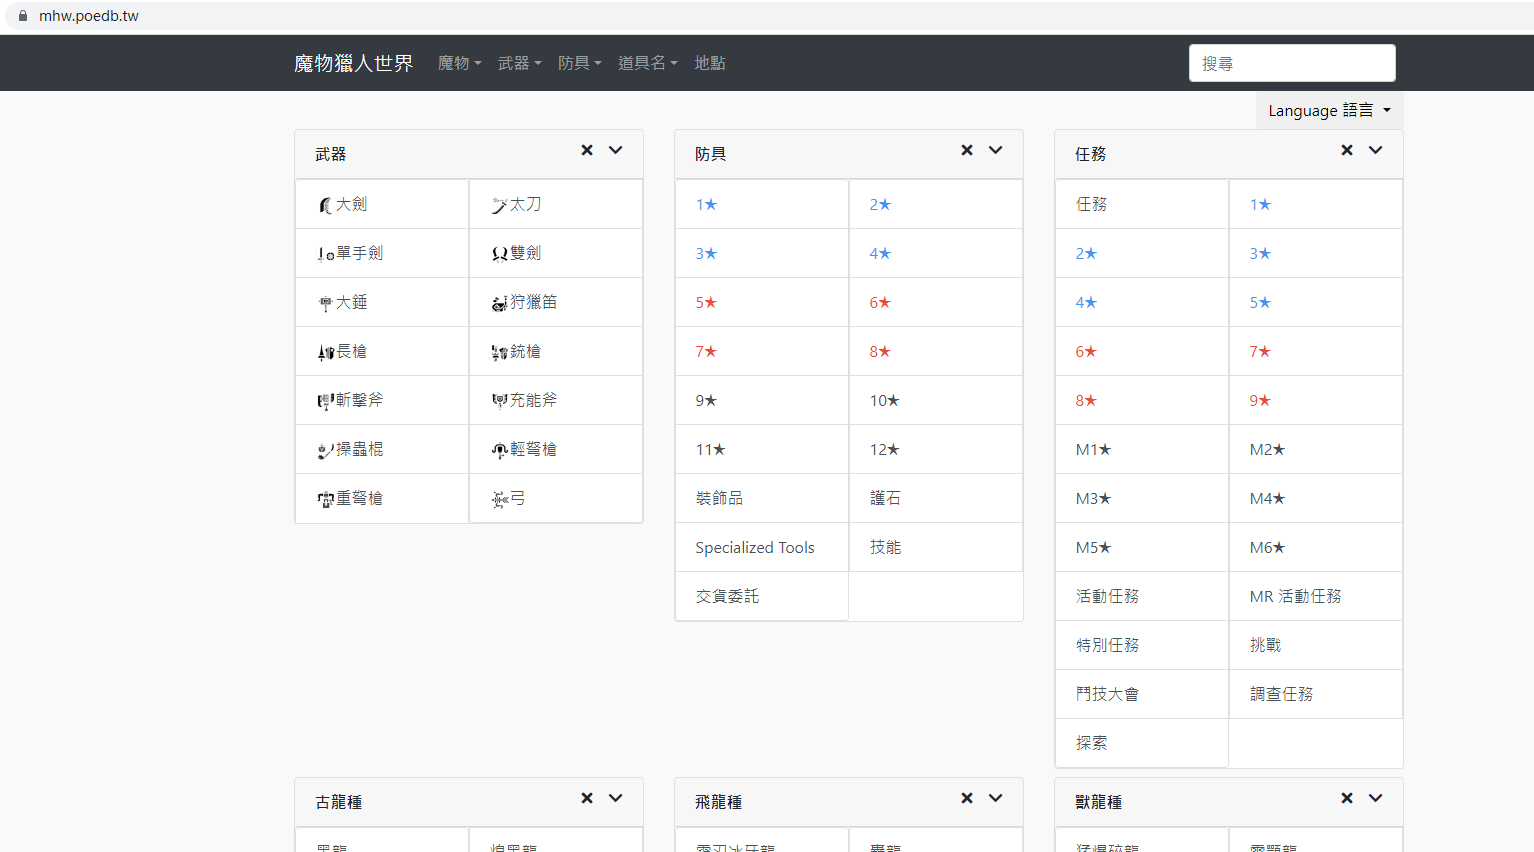The height and width of the screenshot is (852, 1534).
Task: Open the armor 1★ link
Action: [x=706, y=205]
